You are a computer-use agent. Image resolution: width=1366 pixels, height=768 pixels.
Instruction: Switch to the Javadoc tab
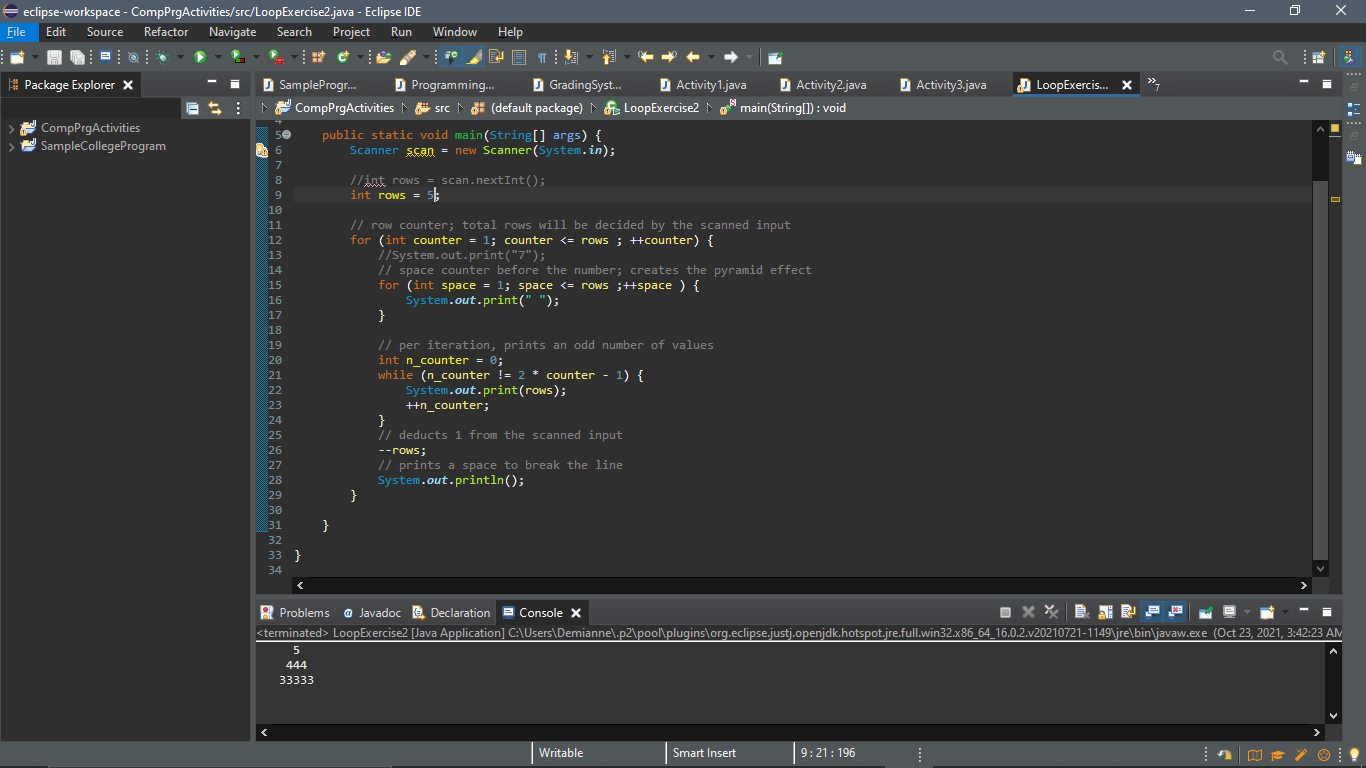(372, 613)
